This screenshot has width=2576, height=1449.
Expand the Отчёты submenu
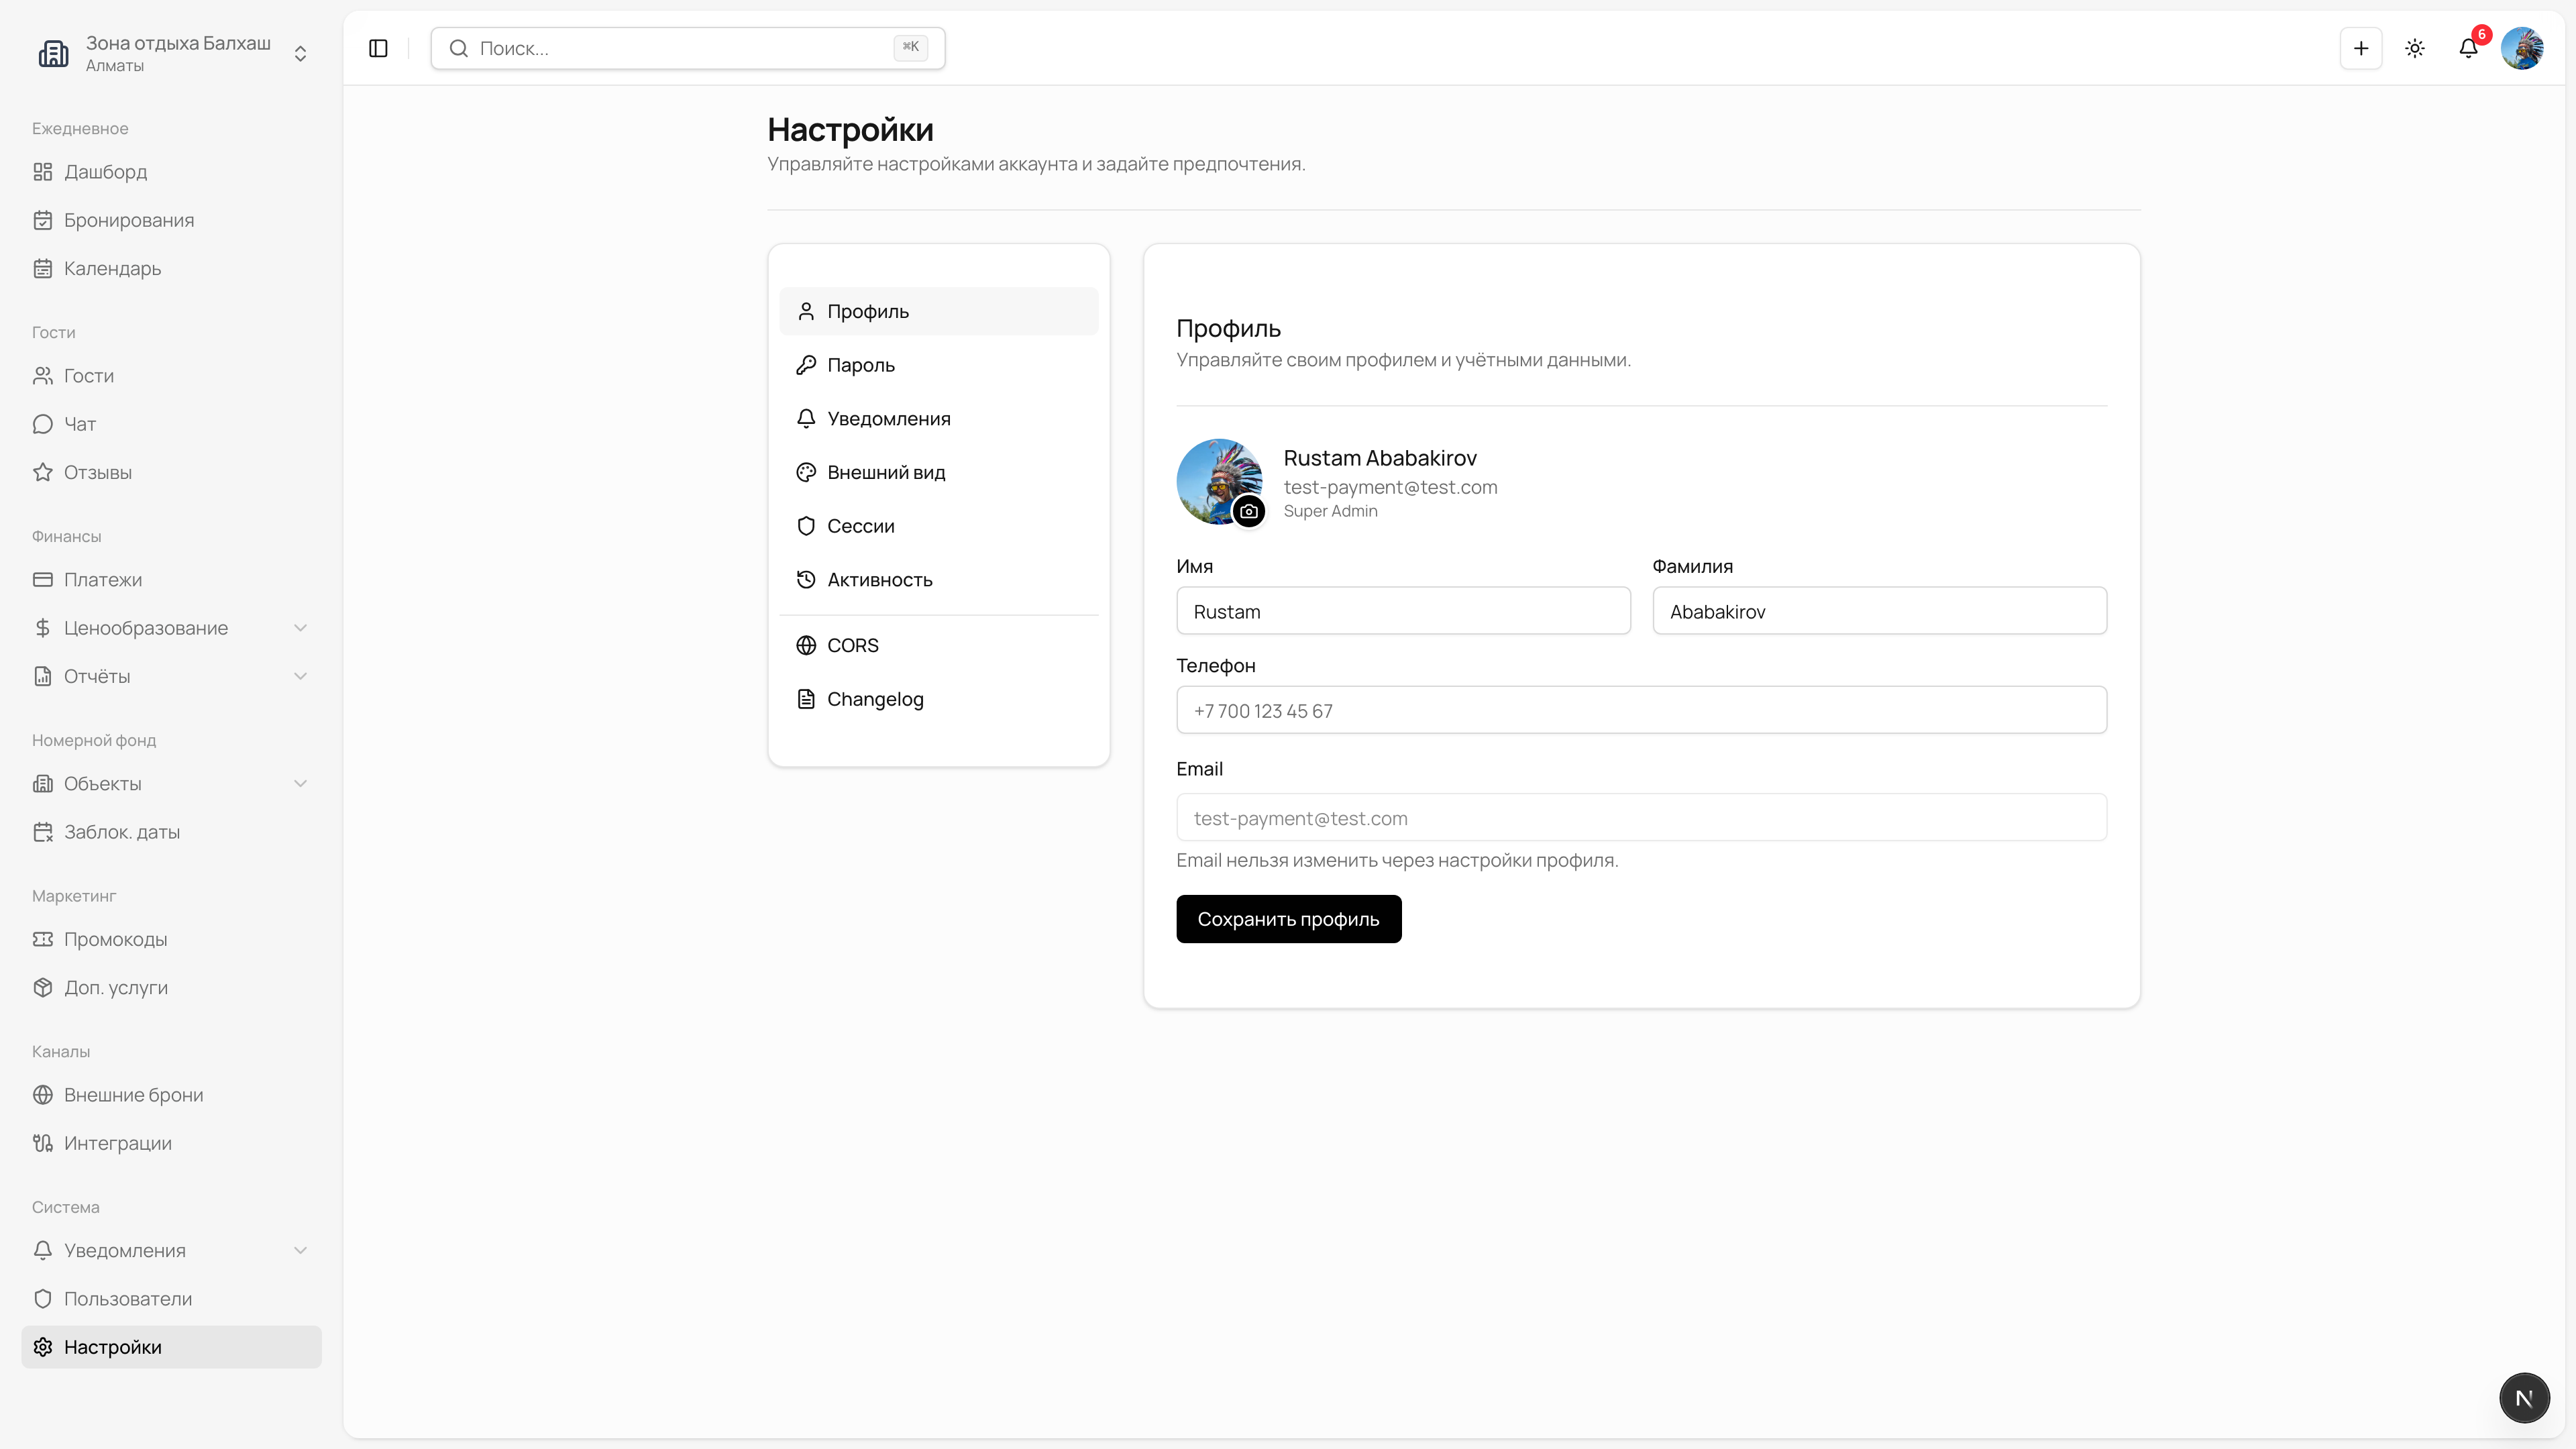coord(170,676)
